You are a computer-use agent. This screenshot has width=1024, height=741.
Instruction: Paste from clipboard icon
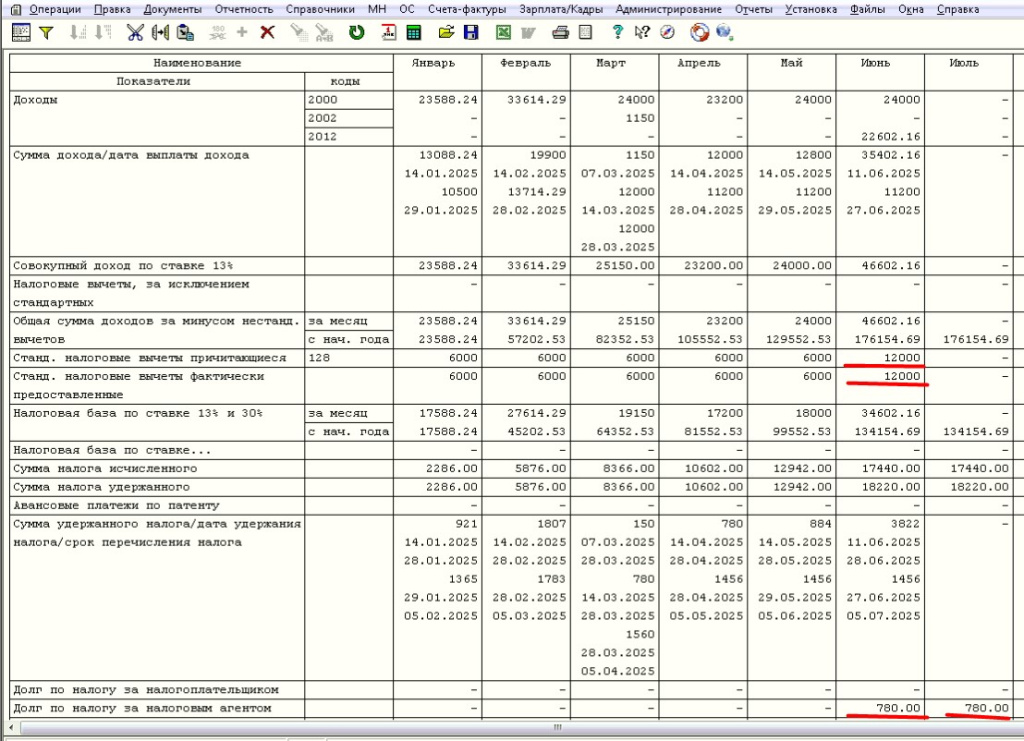(185, 33)
